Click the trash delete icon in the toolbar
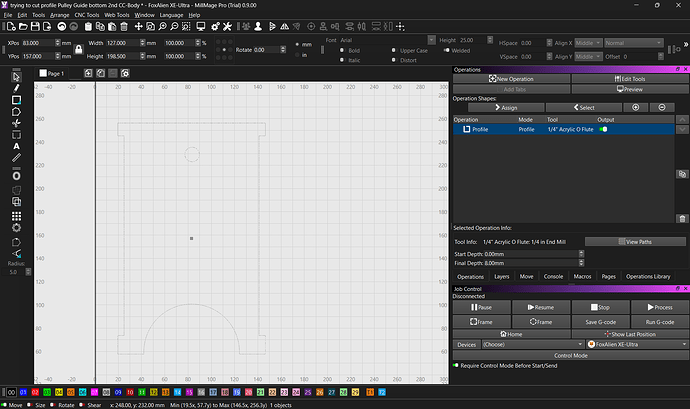Screen dimensions: 690x409 click(124, 26)
